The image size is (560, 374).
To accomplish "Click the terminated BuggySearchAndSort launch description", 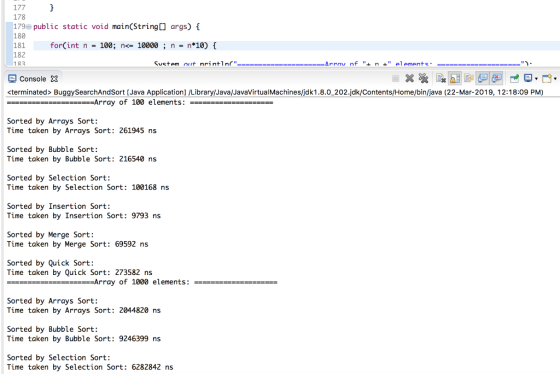I will (275, 92).
